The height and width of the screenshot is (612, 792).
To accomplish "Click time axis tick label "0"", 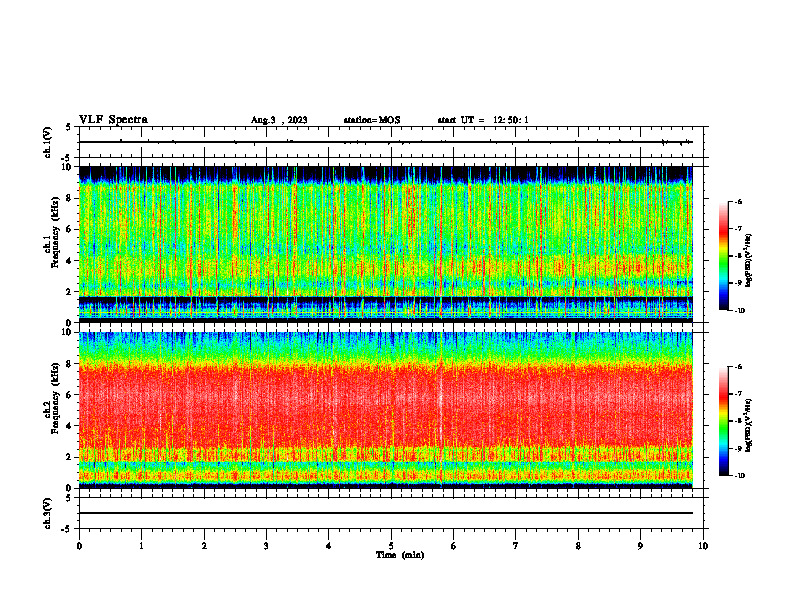I will 79,546.
